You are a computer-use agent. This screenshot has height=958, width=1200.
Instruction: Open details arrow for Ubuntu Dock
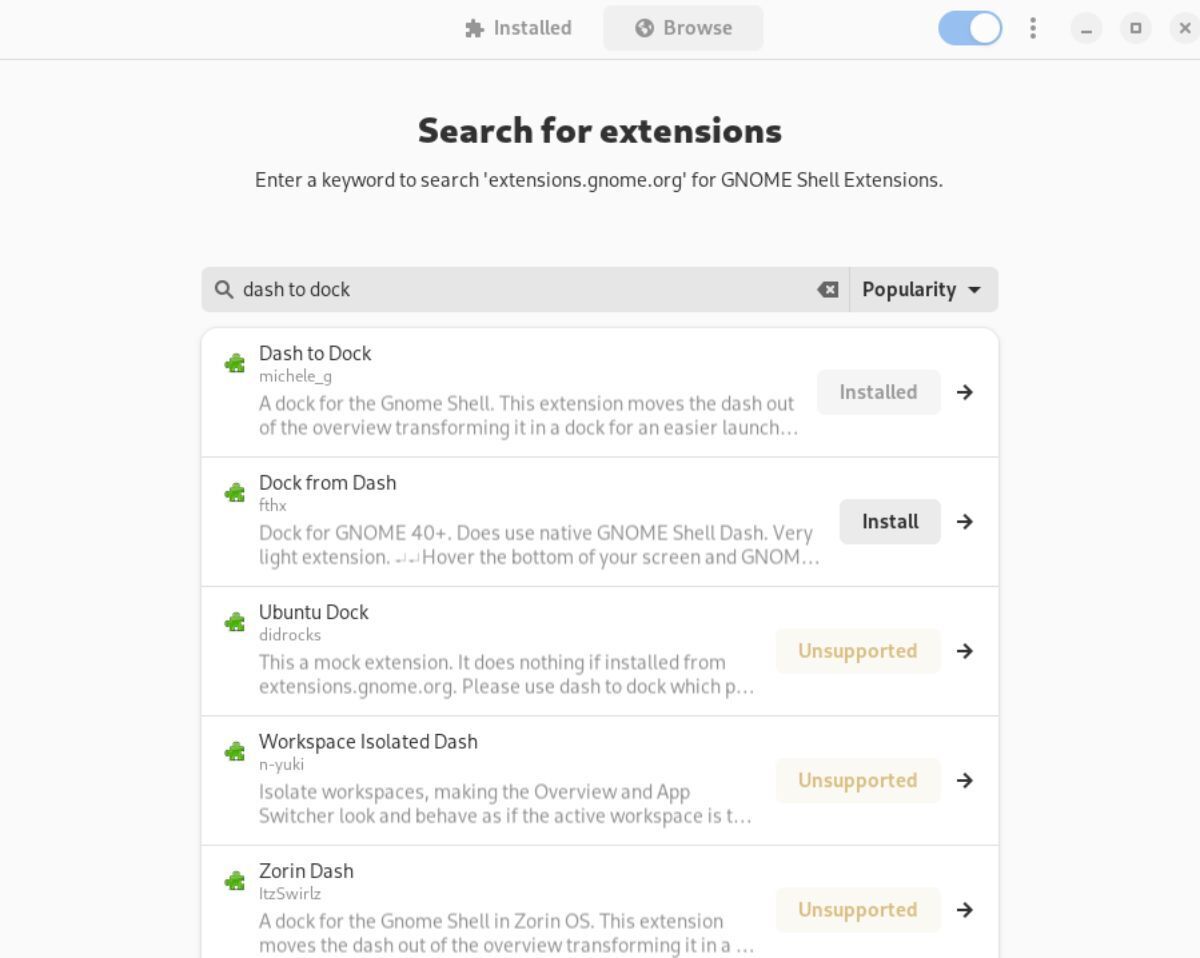[965, 651]
